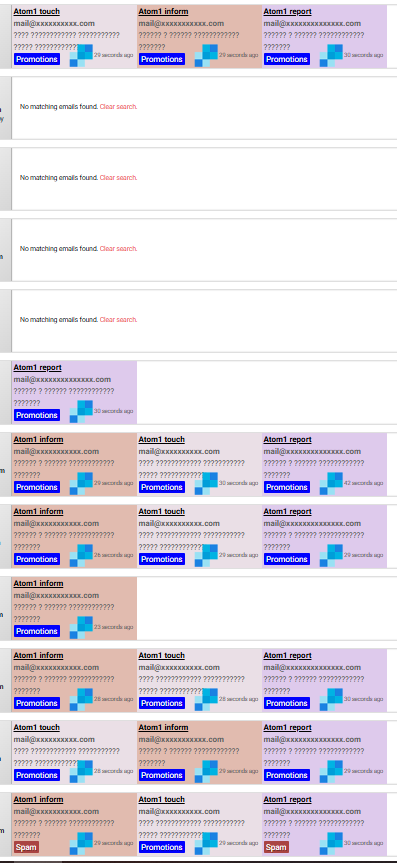Click the second "Clear search" link from the top

point(118,178)
